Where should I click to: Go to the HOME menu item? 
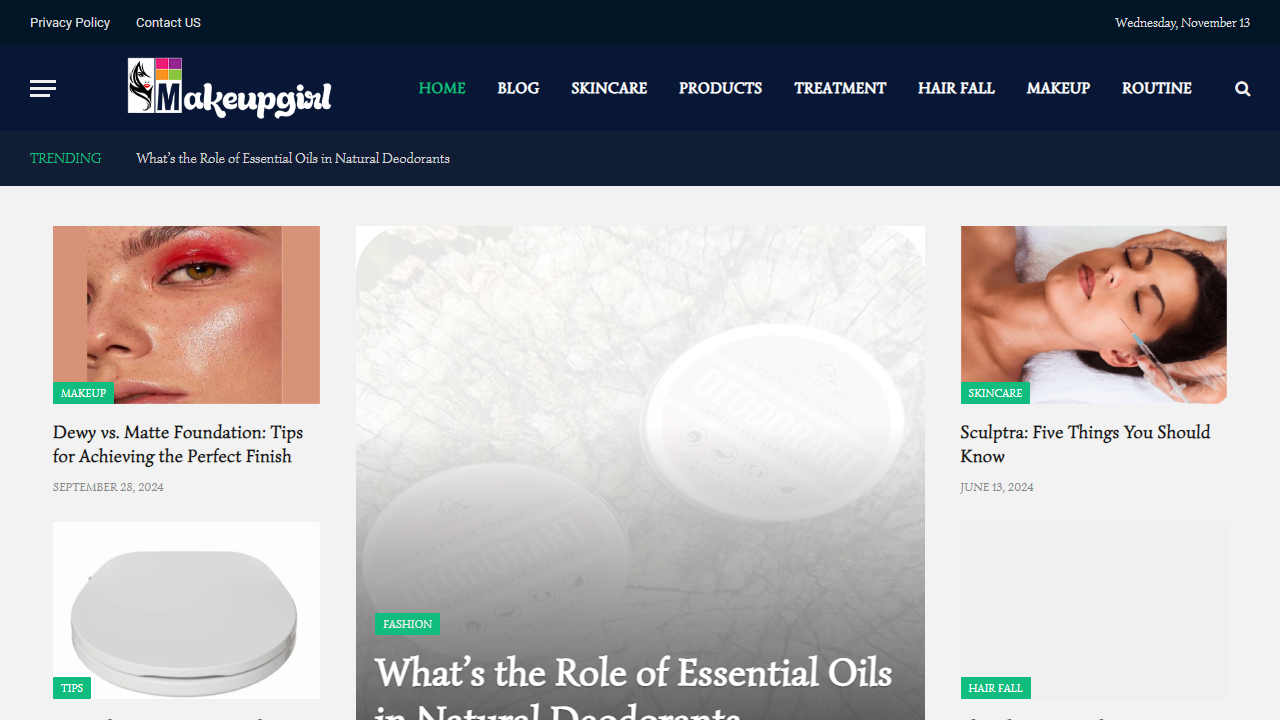442,88
